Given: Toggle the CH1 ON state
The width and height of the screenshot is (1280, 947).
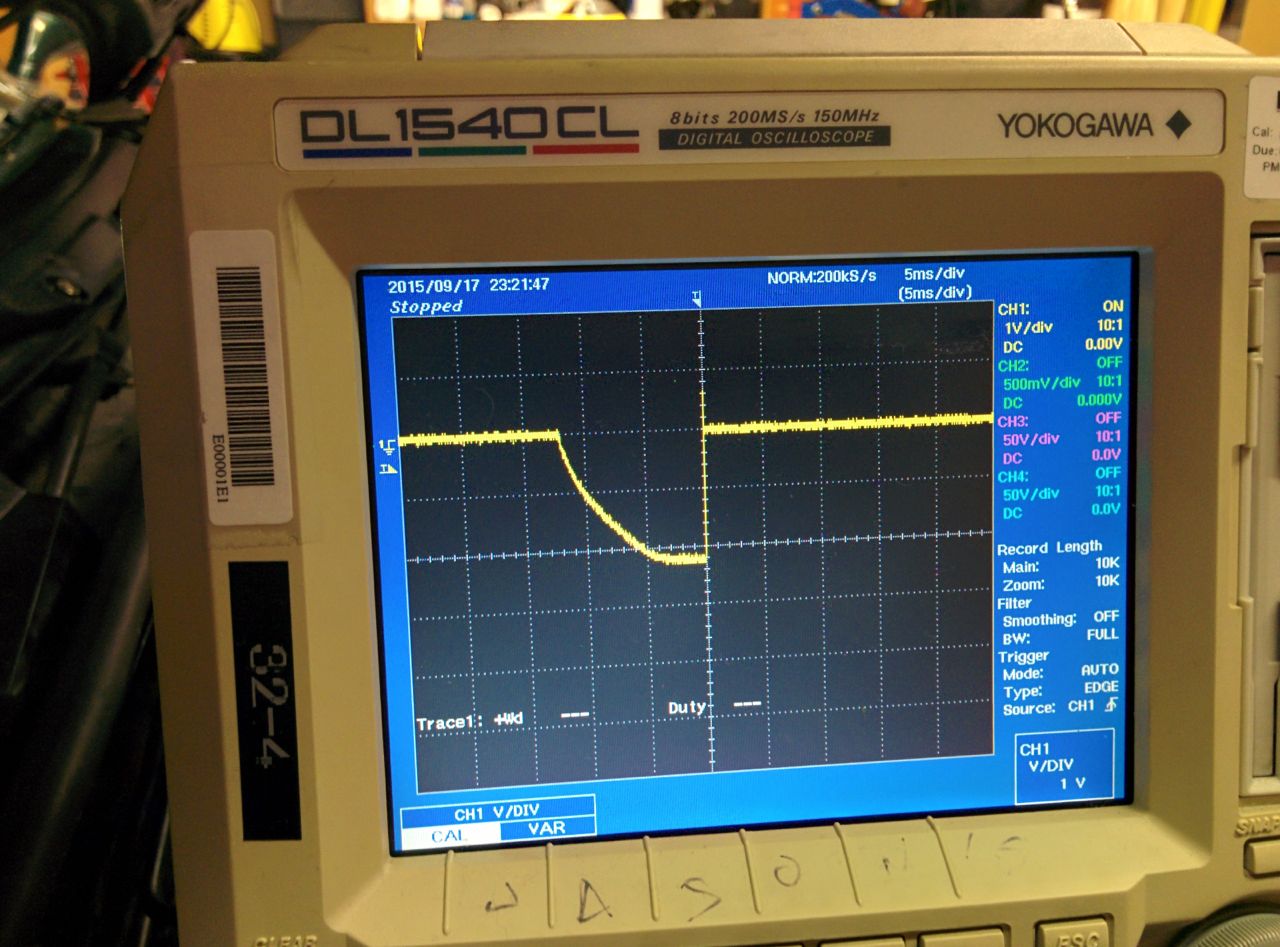Looking at the screenshot, I should [1112, 307].
